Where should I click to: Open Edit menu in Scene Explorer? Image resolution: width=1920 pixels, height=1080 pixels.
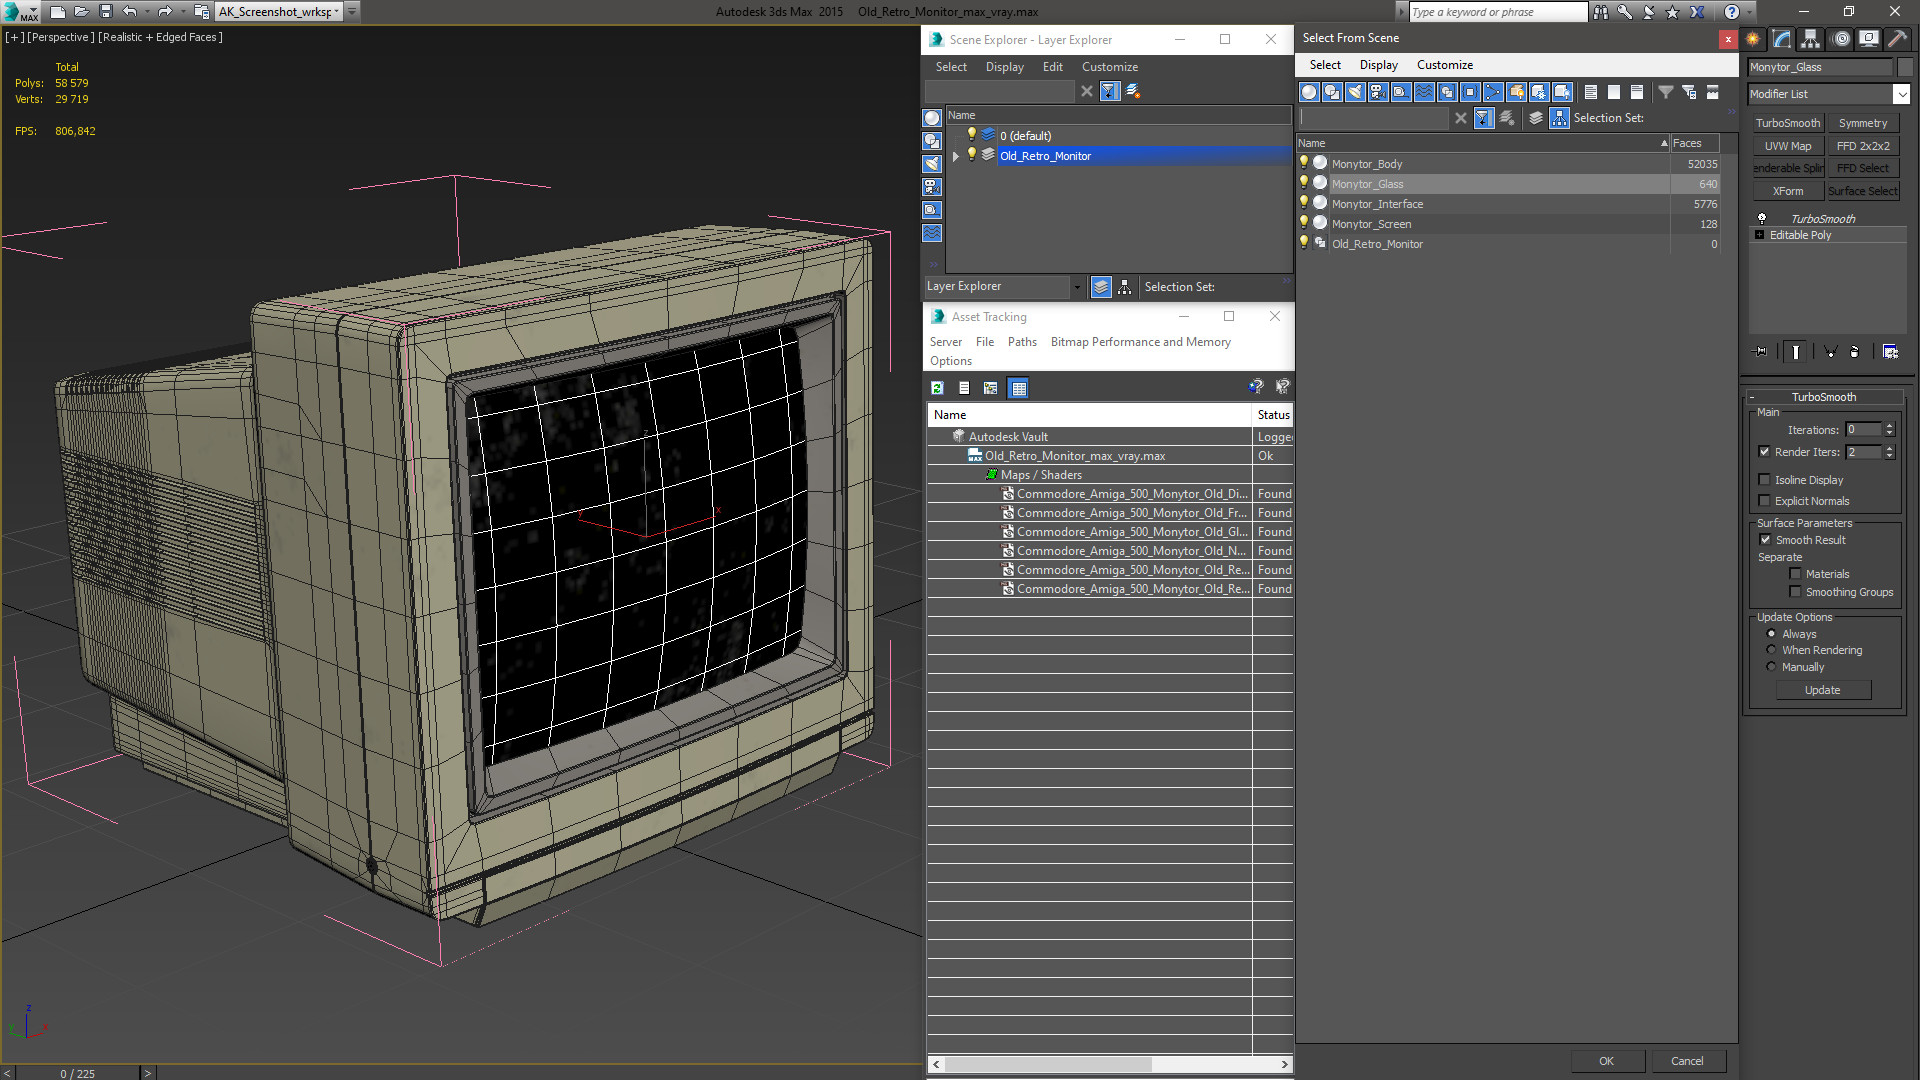[1052, 67]
